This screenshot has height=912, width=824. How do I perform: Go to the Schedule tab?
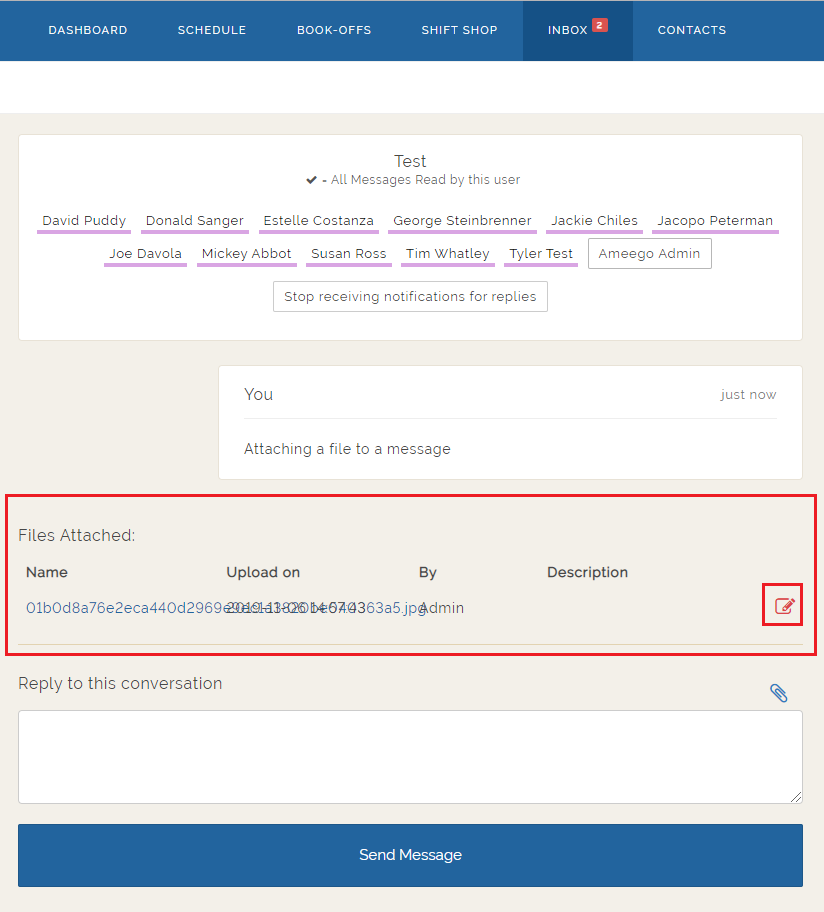tap(212, 30)
